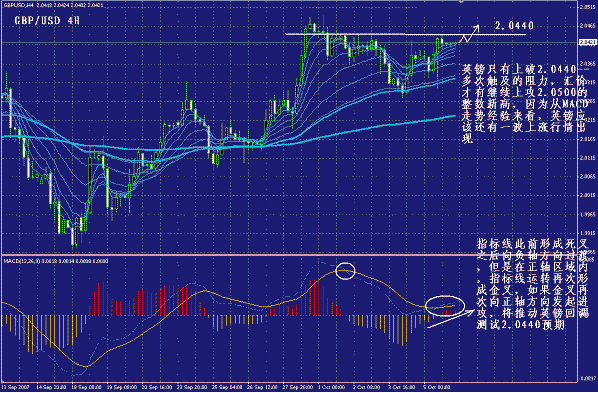Select the highlighted current price tag 2.0421
Screen dimensions: 598x393
click(x=588, y=42)
